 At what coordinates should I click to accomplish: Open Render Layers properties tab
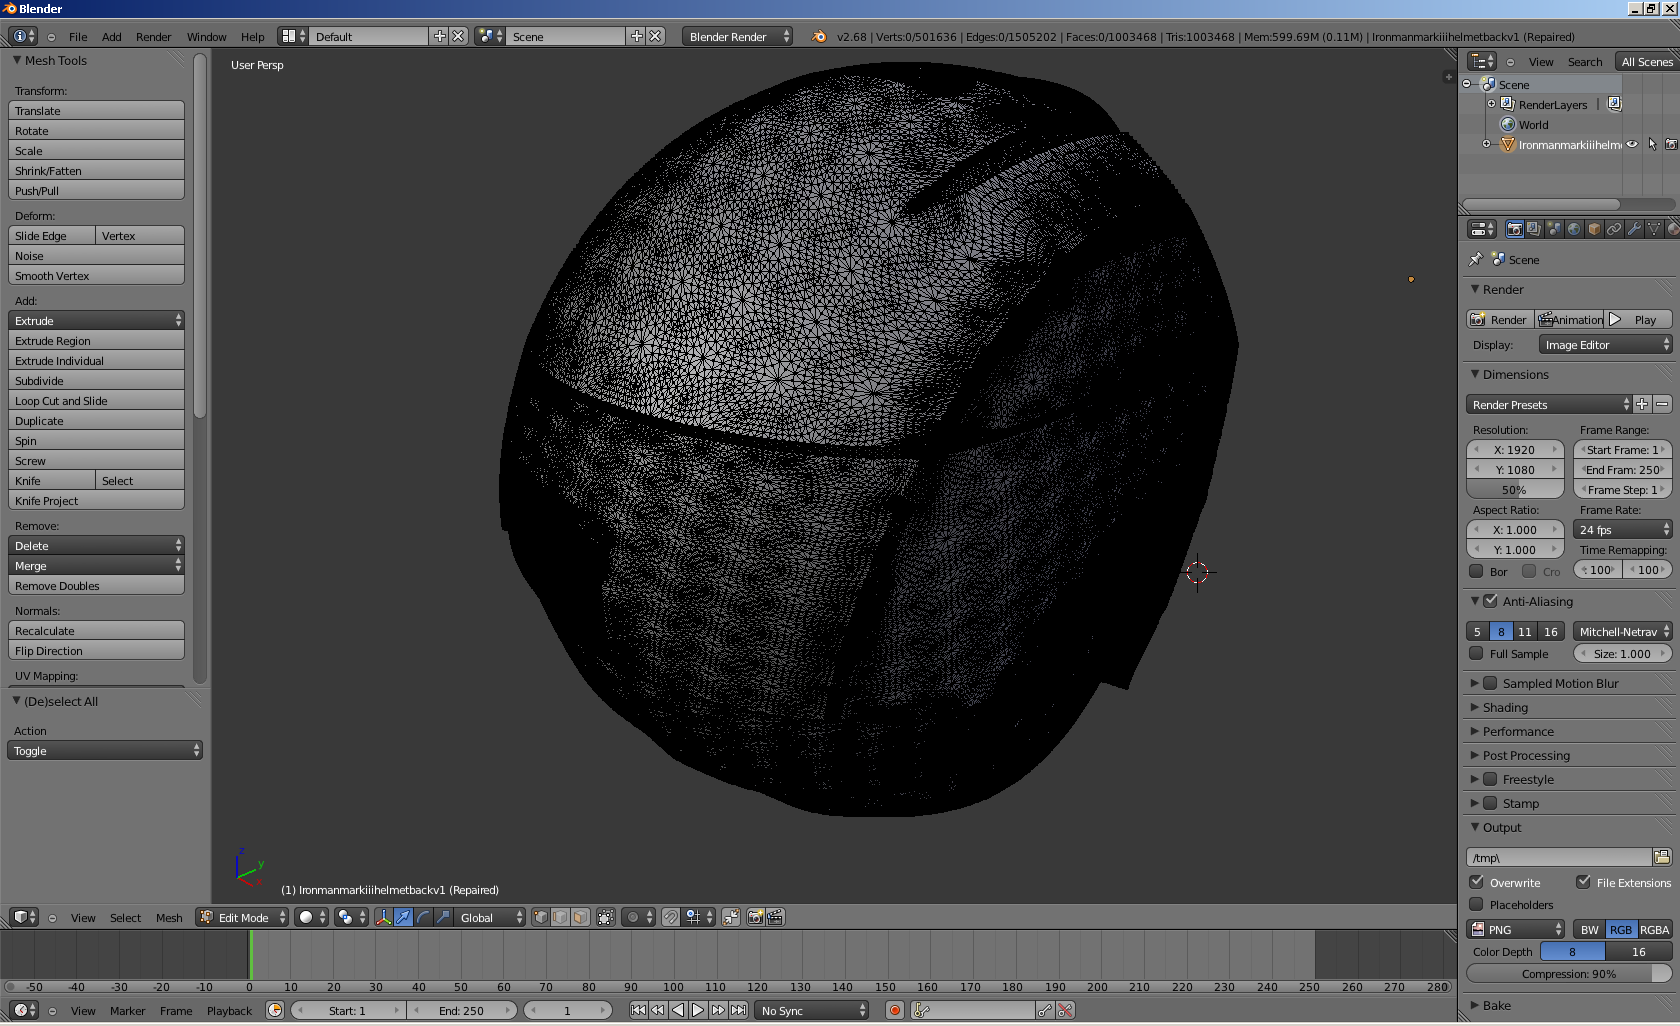click(1534, 229)
